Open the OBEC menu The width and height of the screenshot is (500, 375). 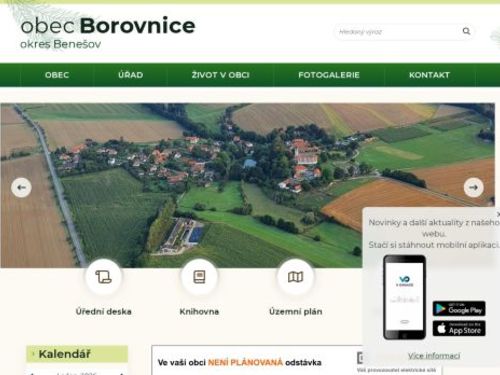click(57, 75)
